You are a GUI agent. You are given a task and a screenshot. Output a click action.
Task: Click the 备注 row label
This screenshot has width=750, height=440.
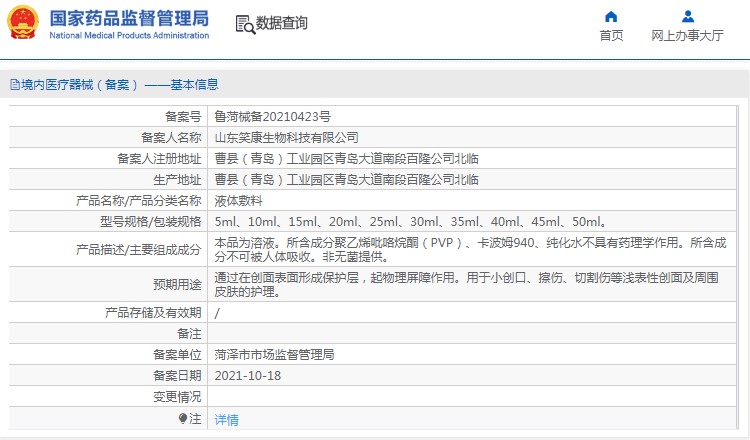(x=189, y=333)
